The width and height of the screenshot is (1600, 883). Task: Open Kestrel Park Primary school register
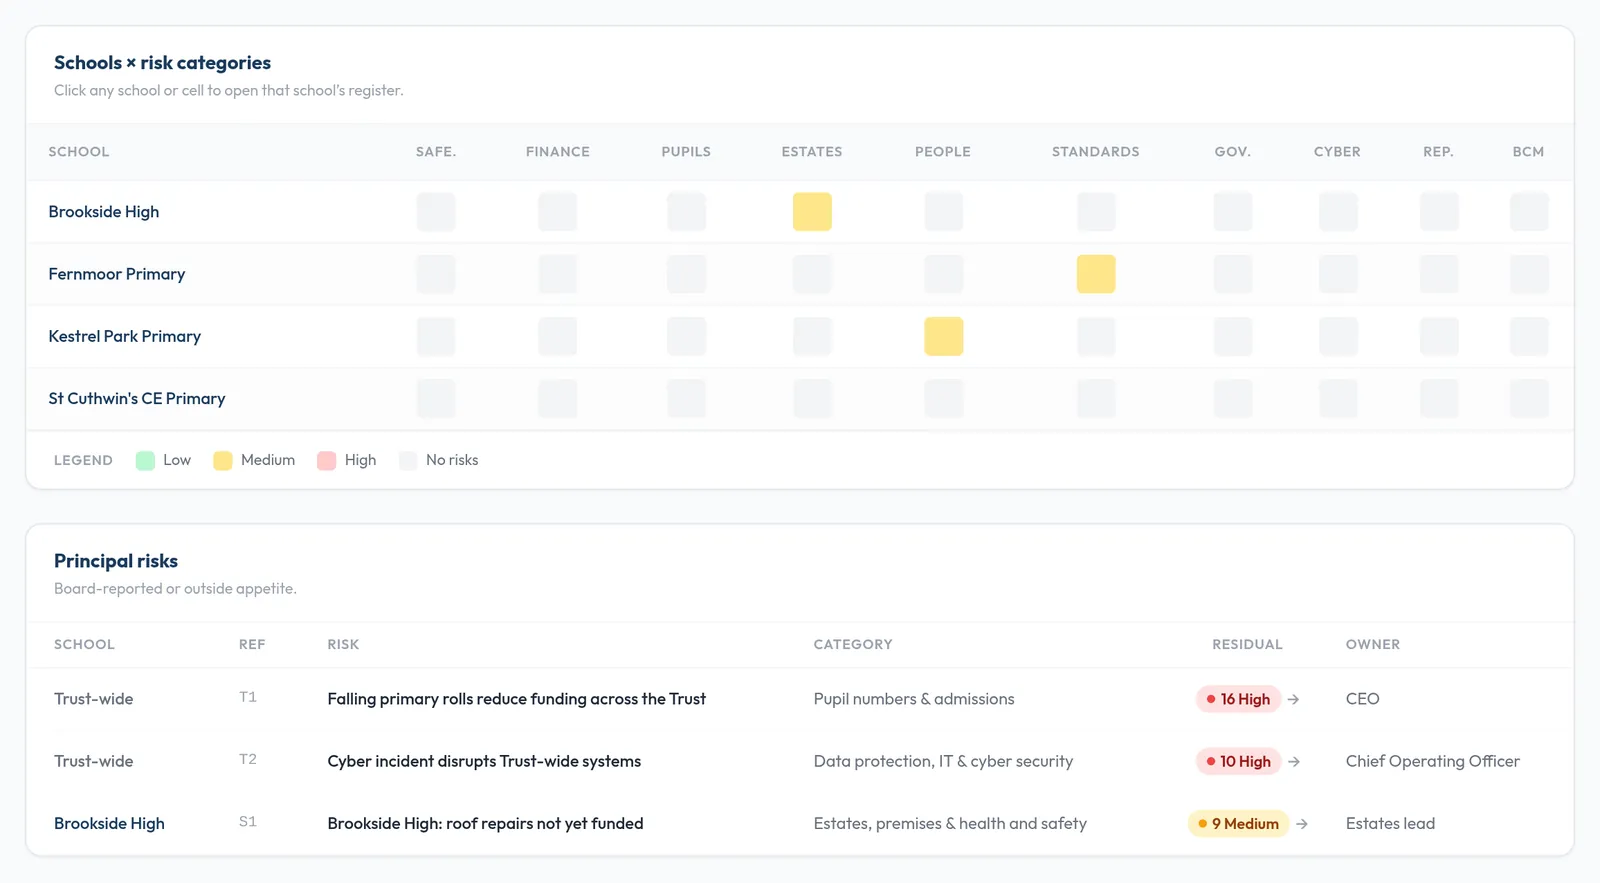pos(125,337)
